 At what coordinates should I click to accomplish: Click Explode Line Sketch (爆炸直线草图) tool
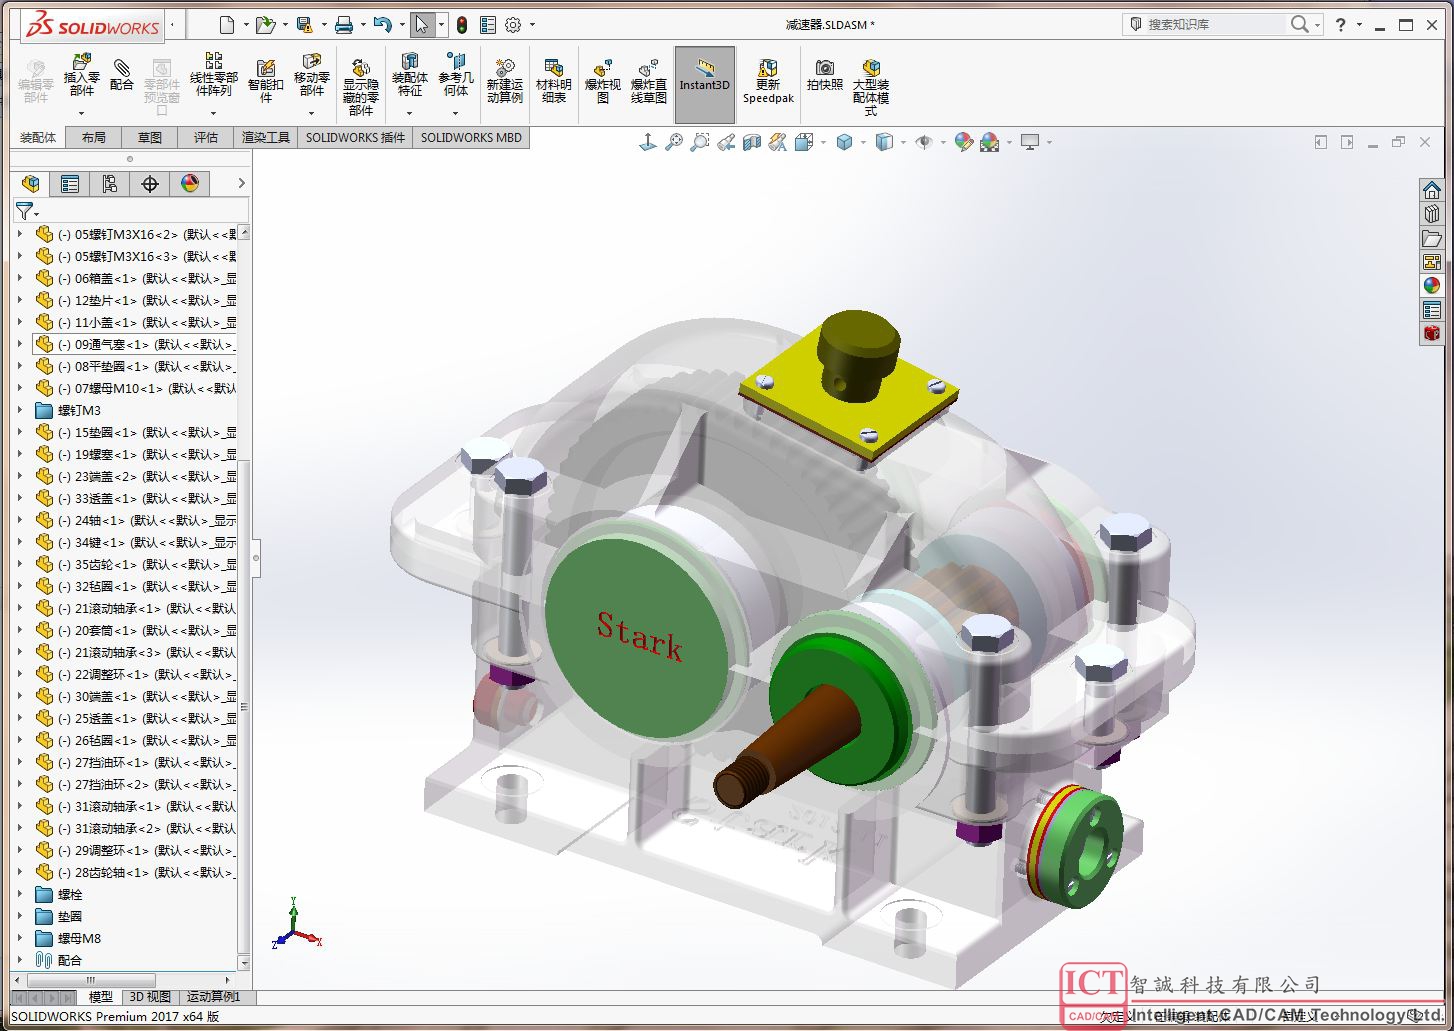(x=649, y=80)
